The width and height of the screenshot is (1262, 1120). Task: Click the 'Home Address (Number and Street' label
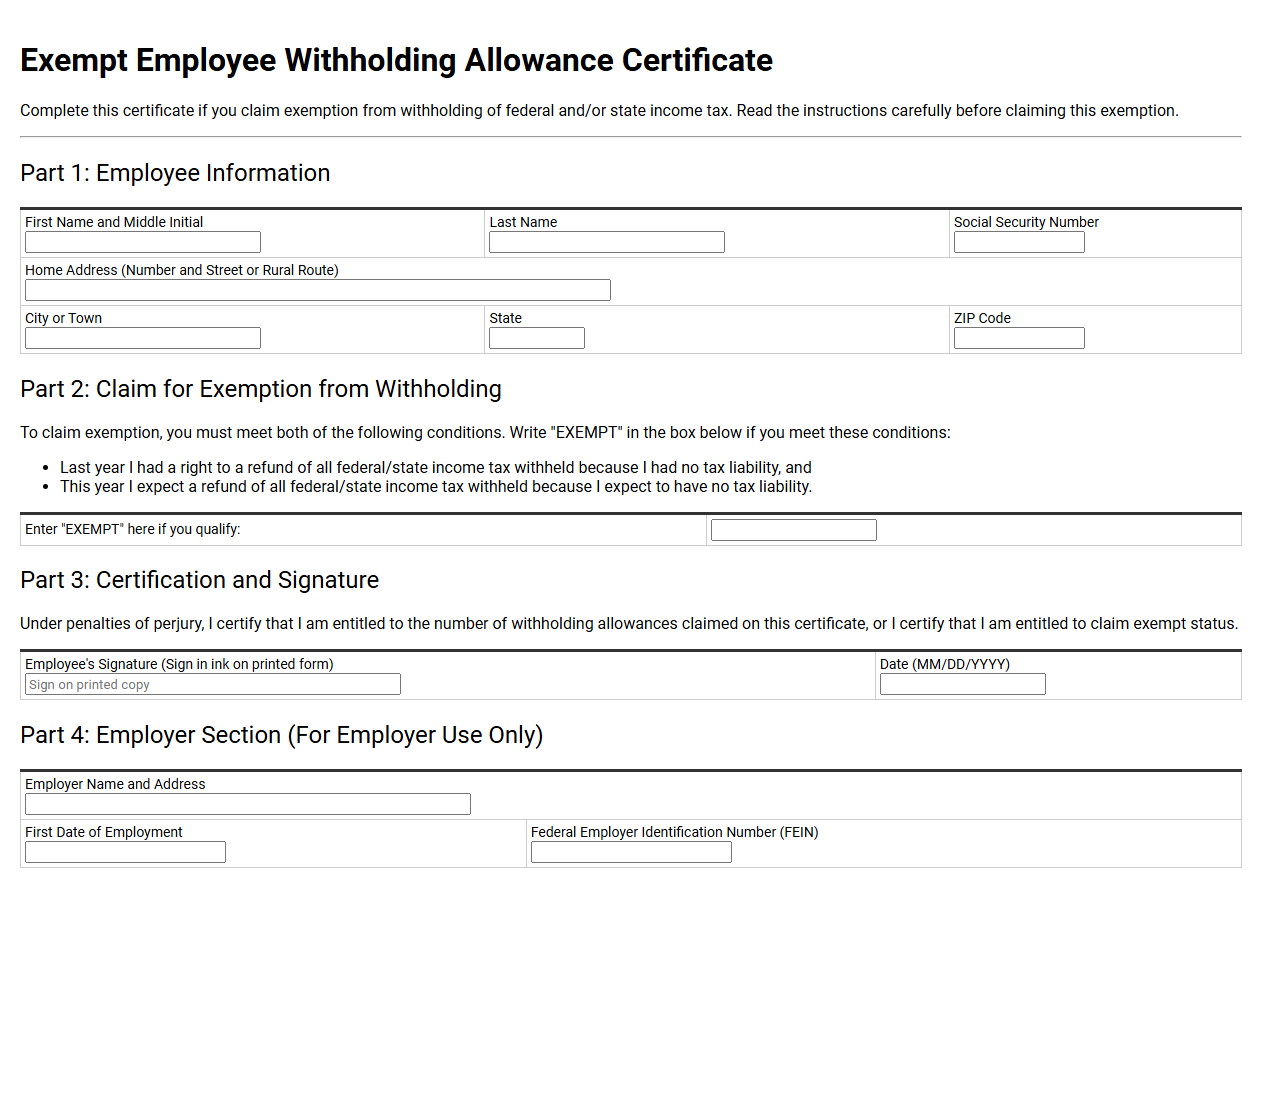182,270
